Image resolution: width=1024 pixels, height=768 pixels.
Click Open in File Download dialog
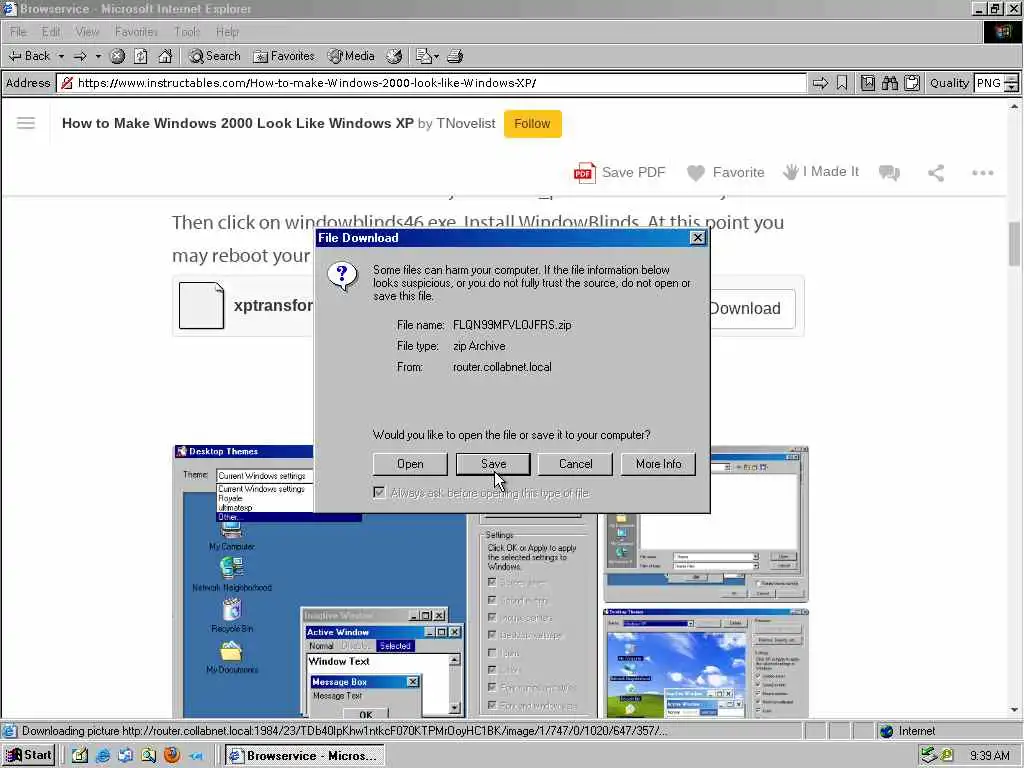[x=410, y=464]
